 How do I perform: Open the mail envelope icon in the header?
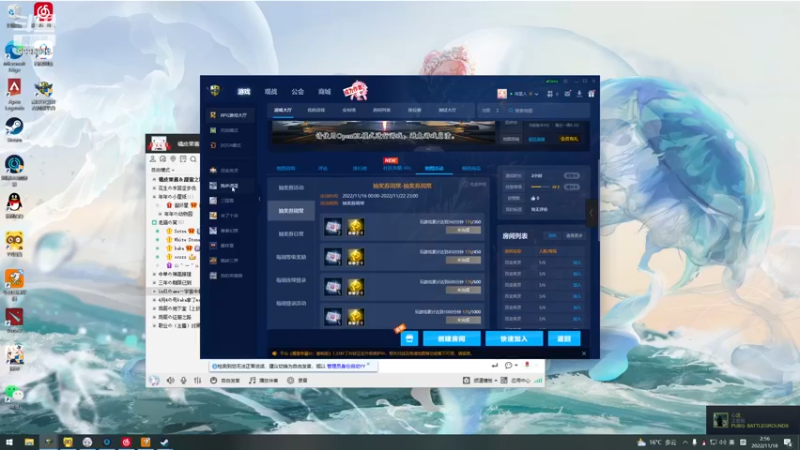(x=567, y=94)
